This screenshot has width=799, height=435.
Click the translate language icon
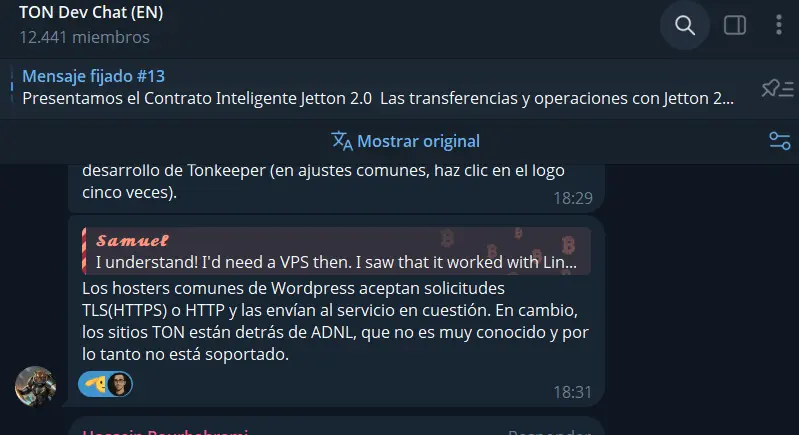[x=341, y=141]
